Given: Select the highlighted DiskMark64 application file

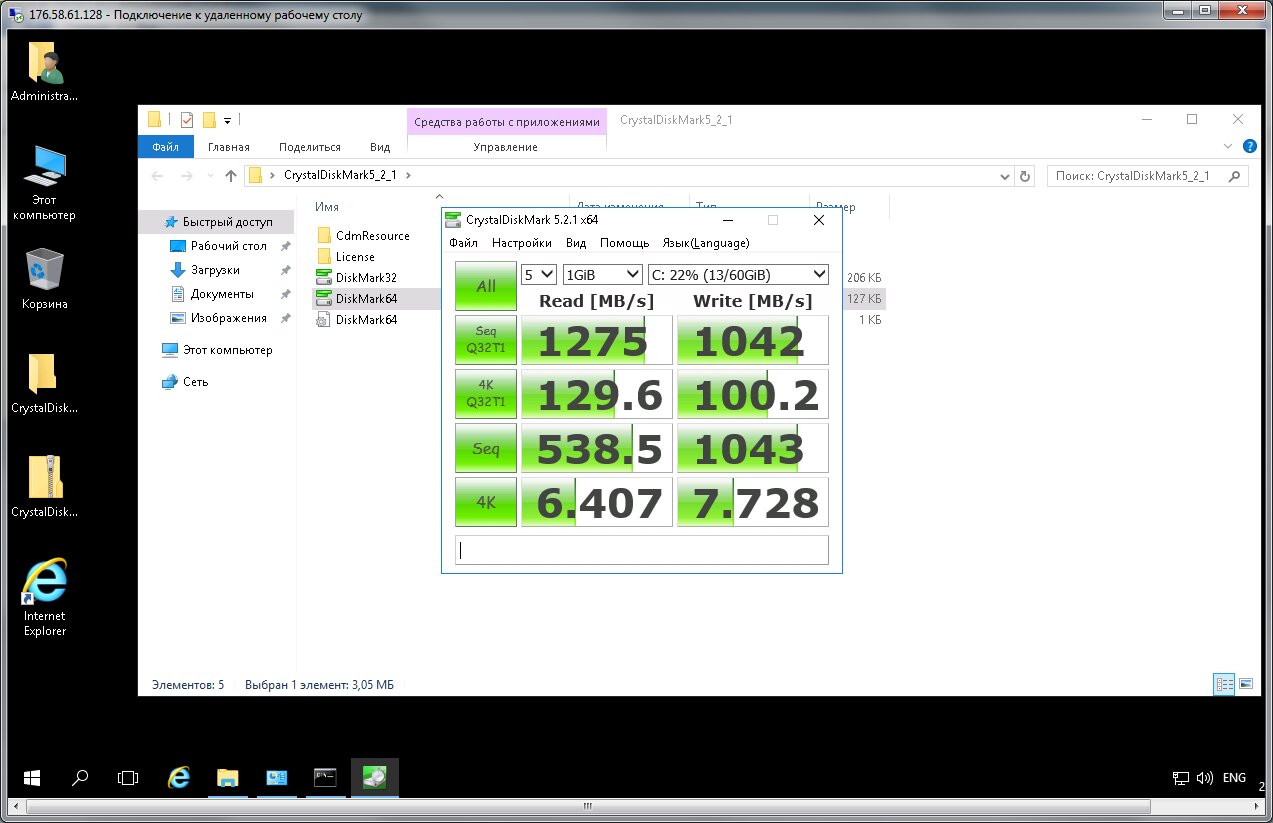Looking at the screenshot, I should tap(366, 299).
